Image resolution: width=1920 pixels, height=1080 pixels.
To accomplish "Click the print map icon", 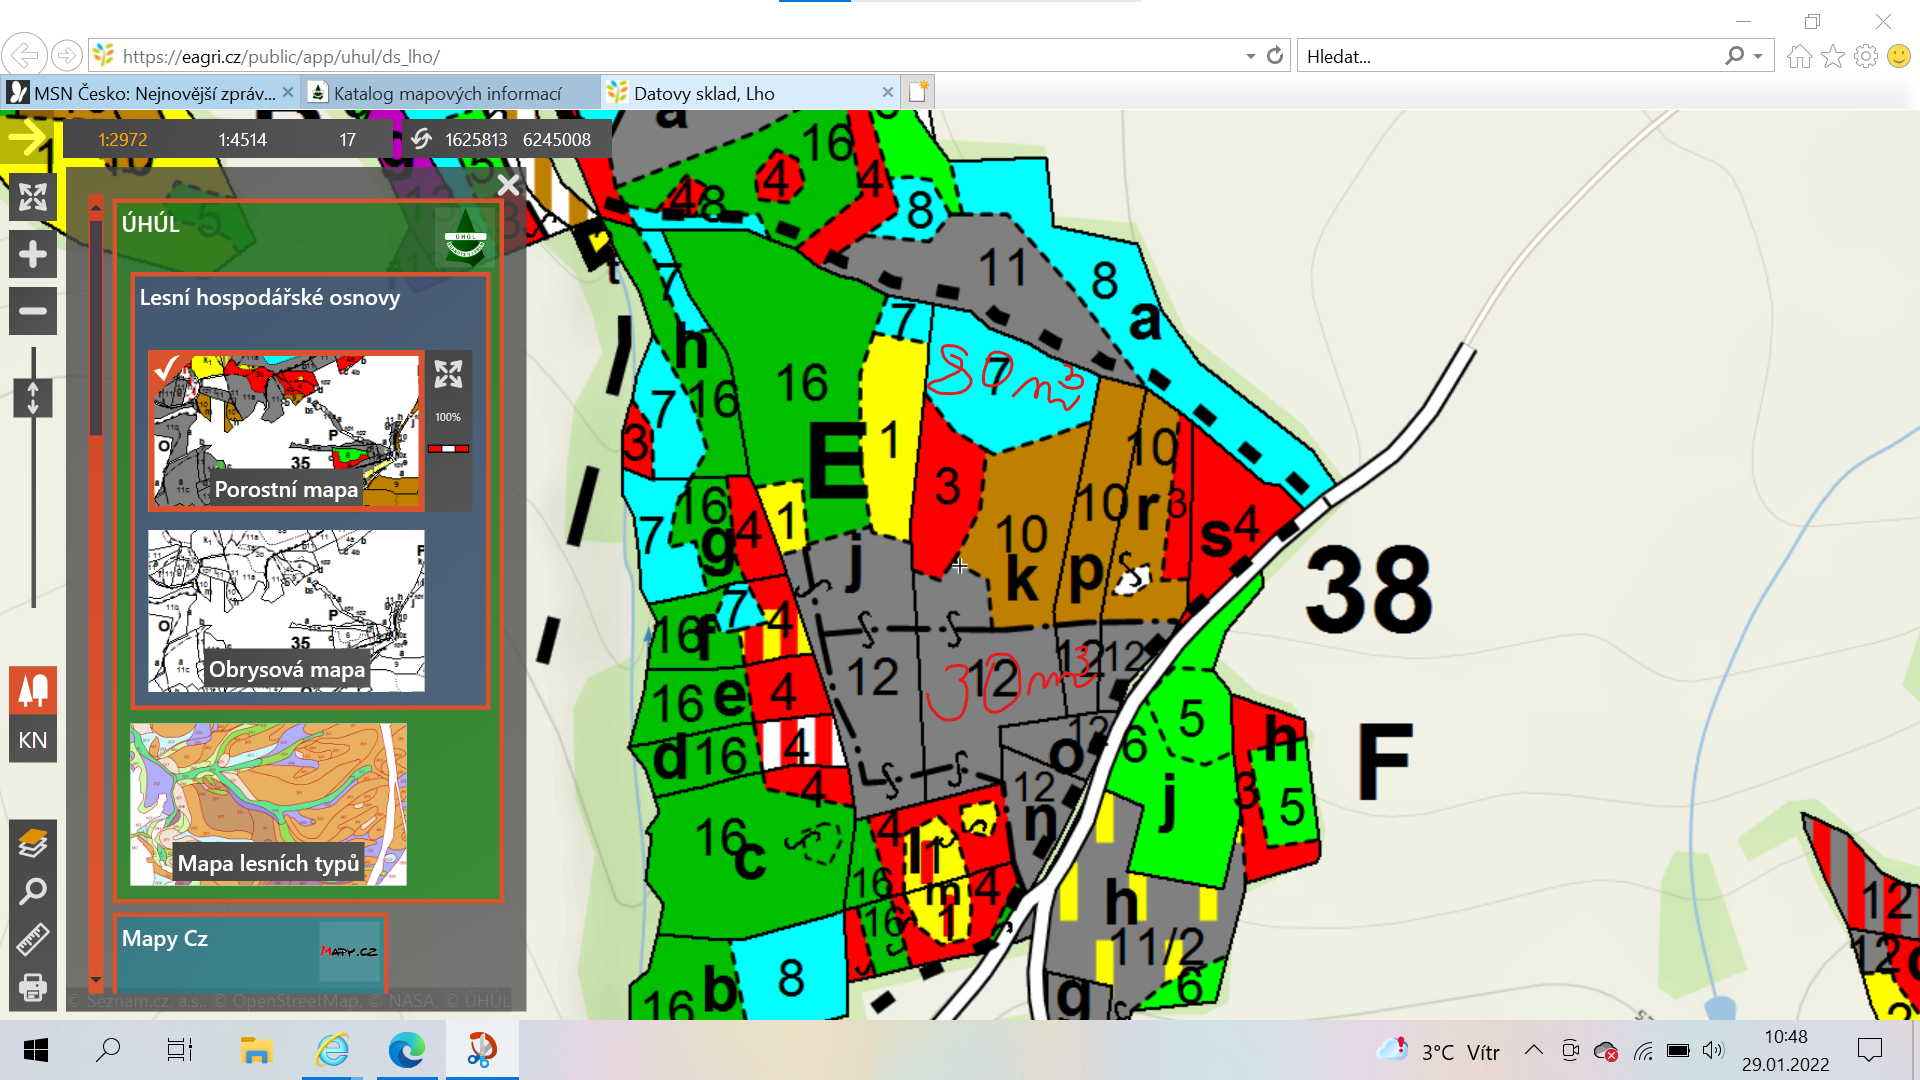I will pos(33,987).
